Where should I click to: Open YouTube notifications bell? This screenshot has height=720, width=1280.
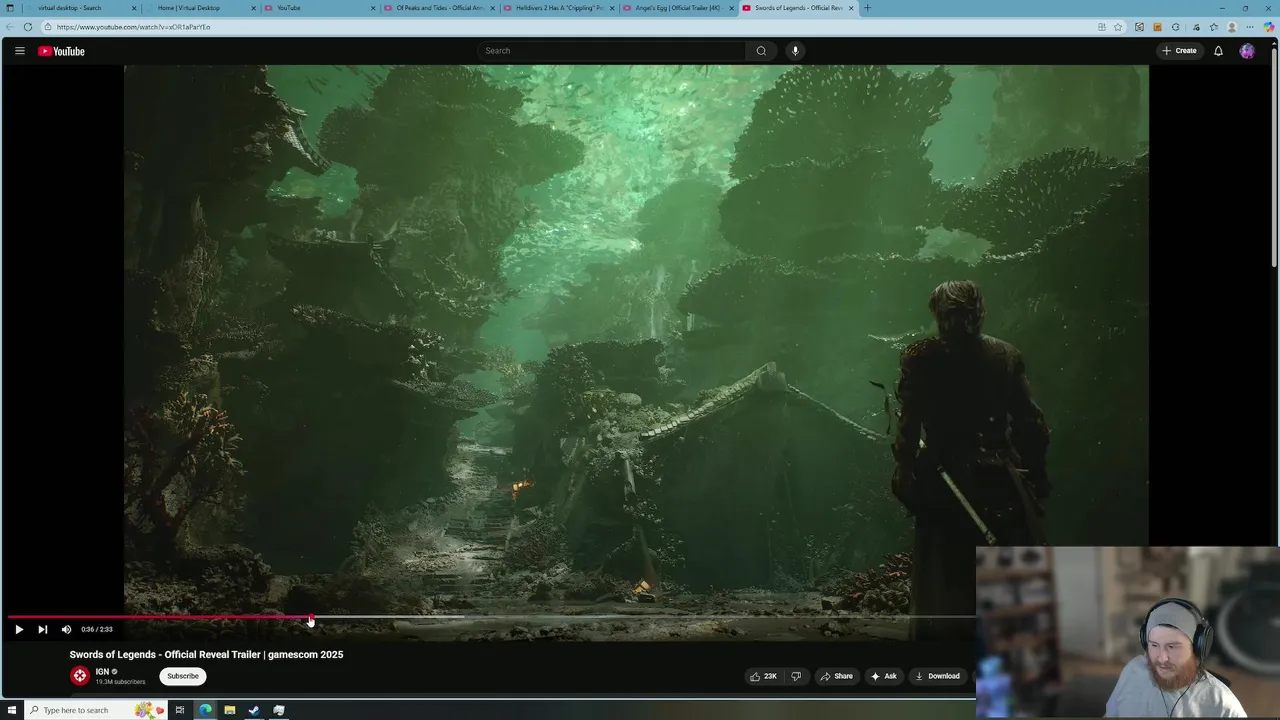point(1218,51)
